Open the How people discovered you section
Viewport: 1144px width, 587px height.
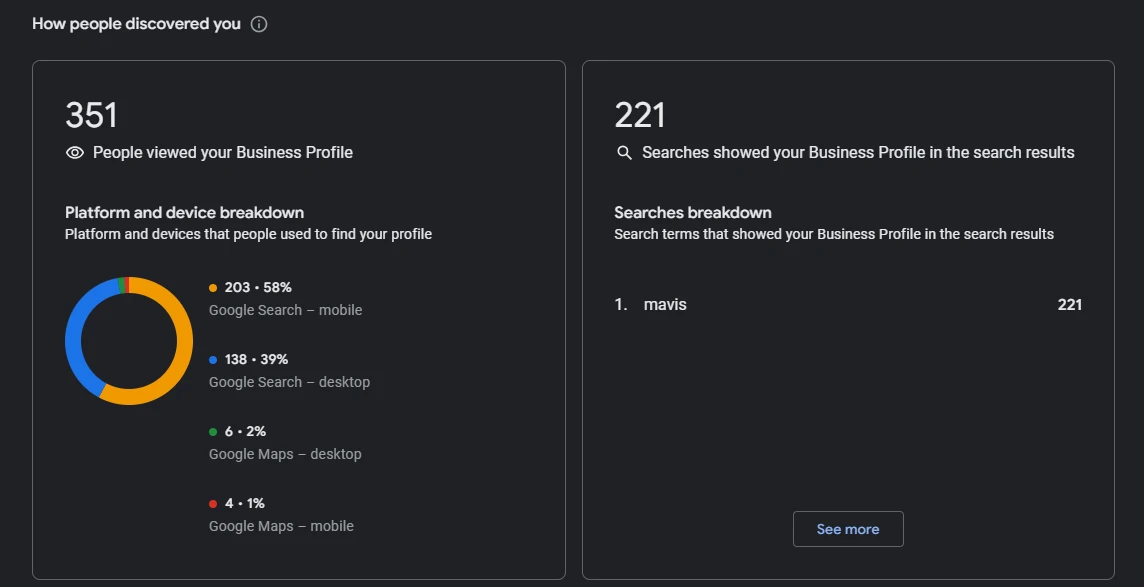[136, 23]
